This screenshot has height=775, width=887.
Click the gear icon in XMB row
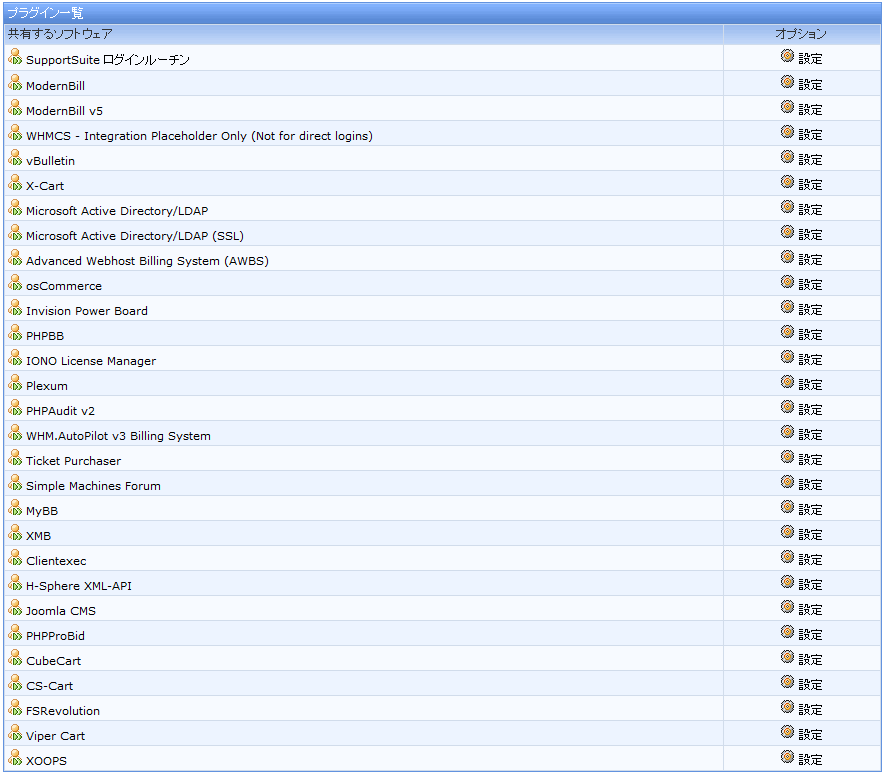coord(787,532)
